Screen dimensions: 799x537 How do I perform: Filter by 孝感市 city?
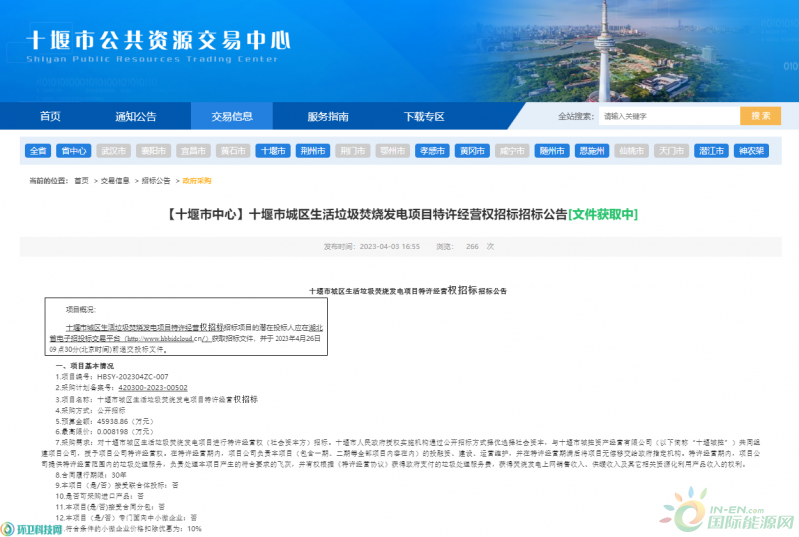click(431, 151)
